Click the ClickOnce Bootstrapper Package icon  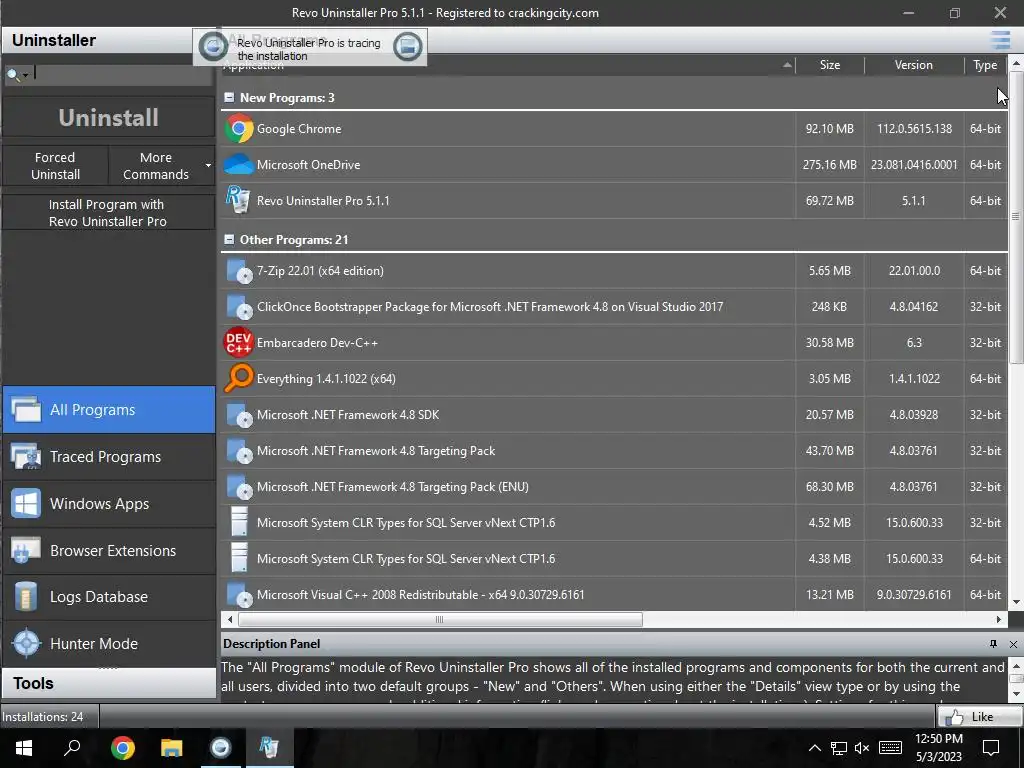238,306
